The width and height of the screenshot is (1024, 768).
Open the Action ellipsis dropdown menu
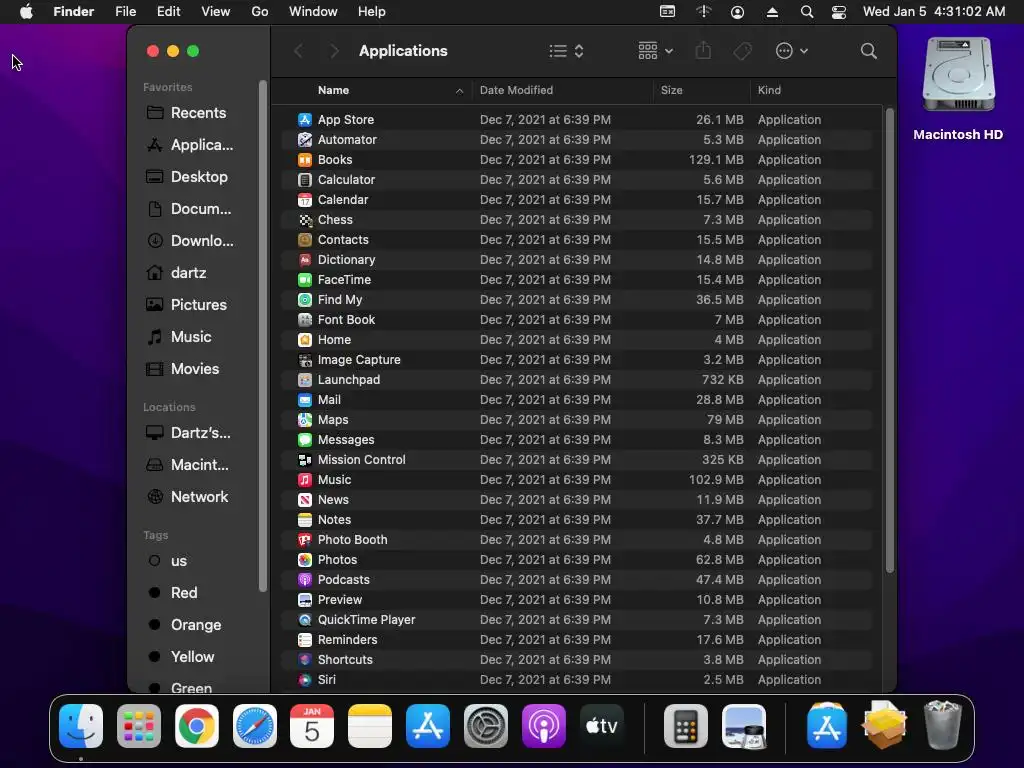[x=792, y=51]
